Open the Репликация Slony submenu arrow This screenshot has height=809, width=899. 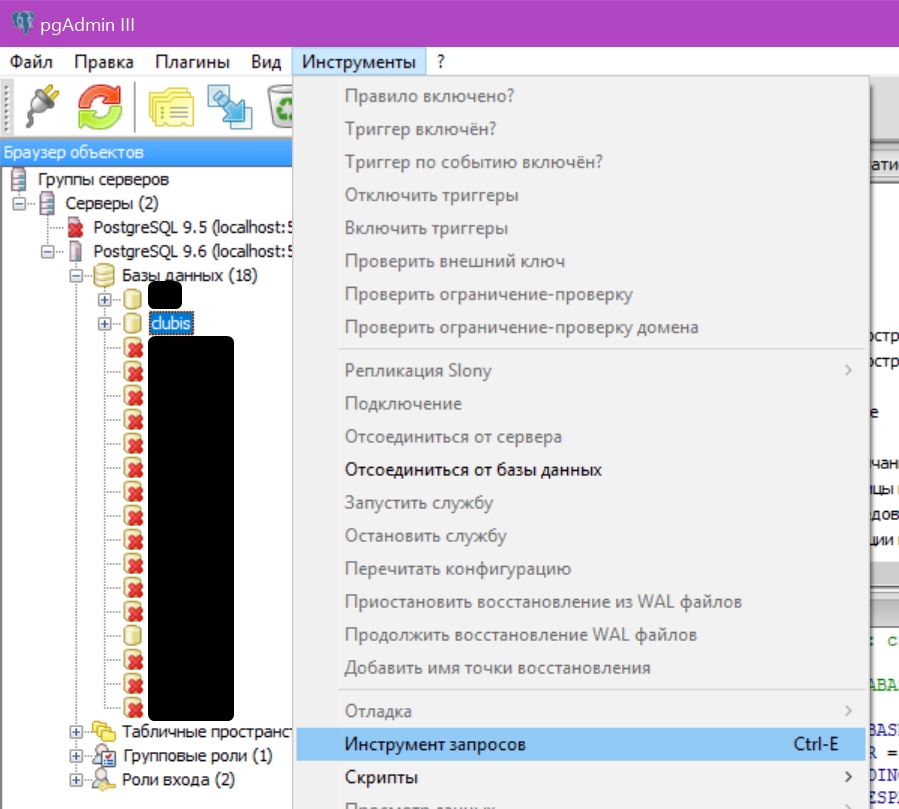(848, 370)
